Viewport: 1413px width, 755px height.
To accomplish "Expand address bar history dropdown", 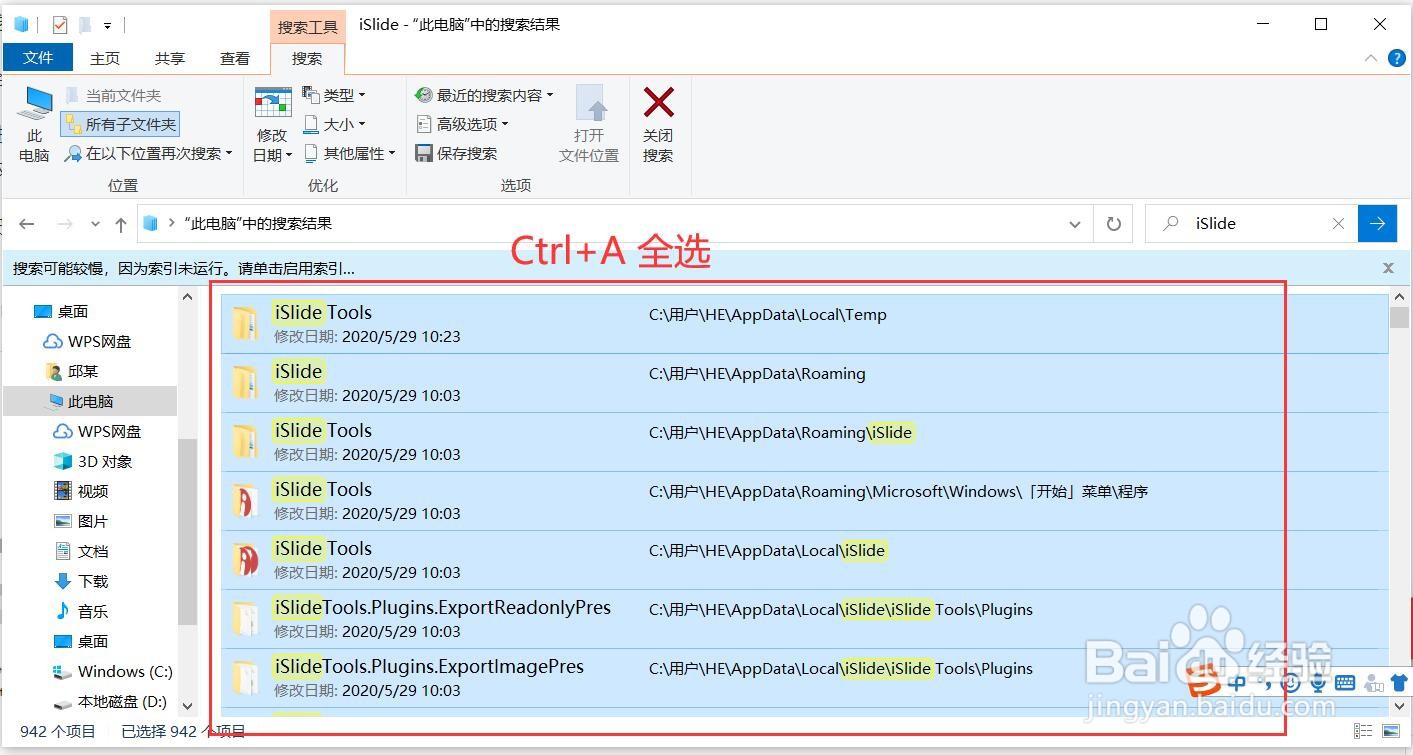I will click(1075, 224).
